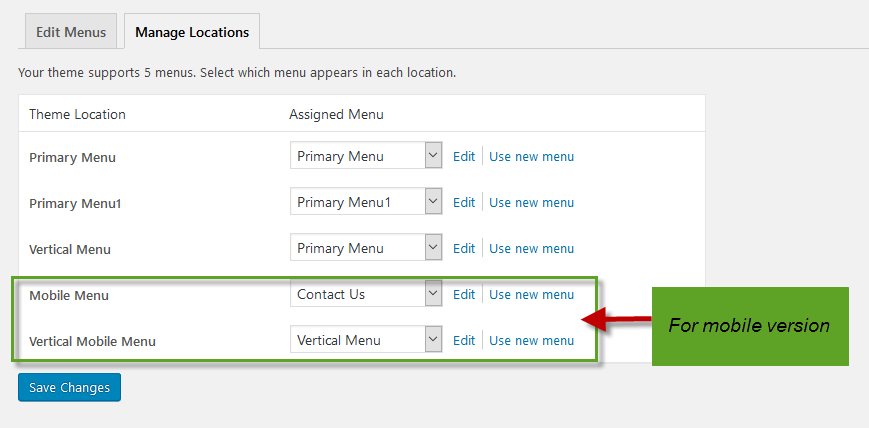The image size is (869, 428).
Task: Click Use new menu for Vertical Mobile Menu
Action: [531, 340]
